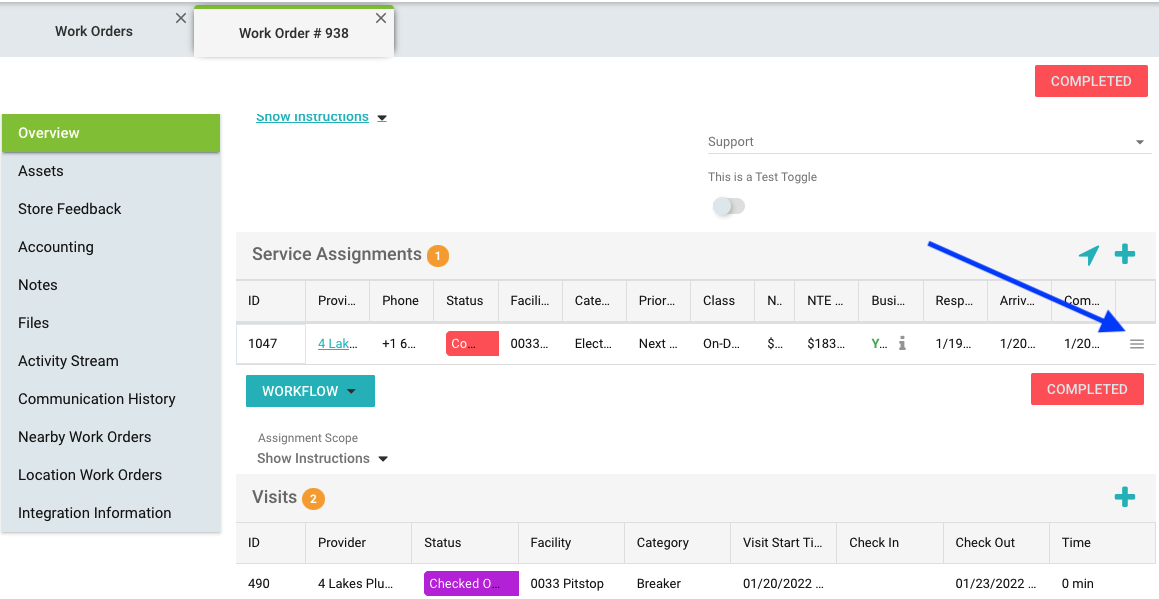Open Store Feedback in the sidebar

(x=70, y=209)
